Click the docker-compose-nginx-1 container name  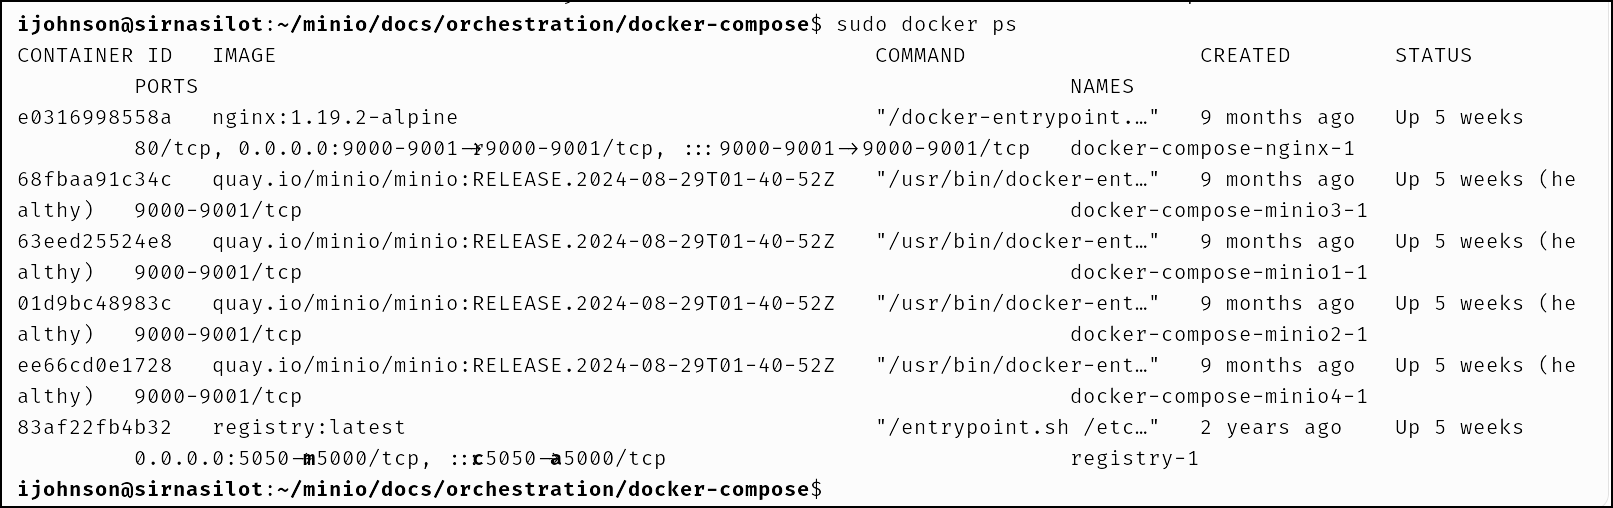[1212, 149]
